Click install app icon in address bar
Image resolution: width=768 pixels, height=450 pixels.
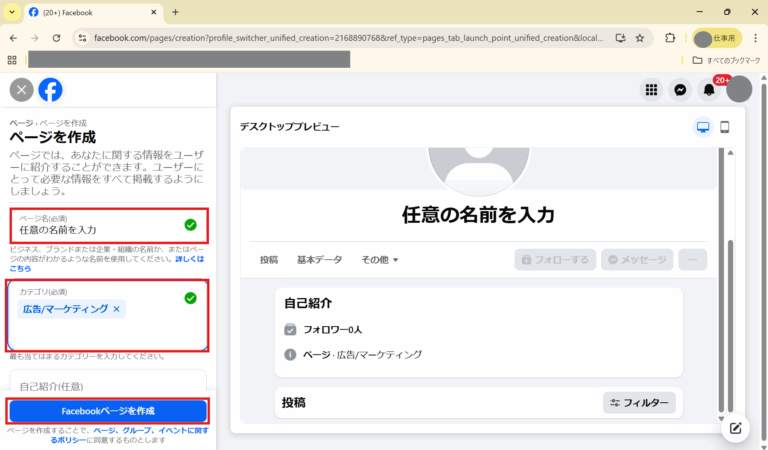(620, 38)
